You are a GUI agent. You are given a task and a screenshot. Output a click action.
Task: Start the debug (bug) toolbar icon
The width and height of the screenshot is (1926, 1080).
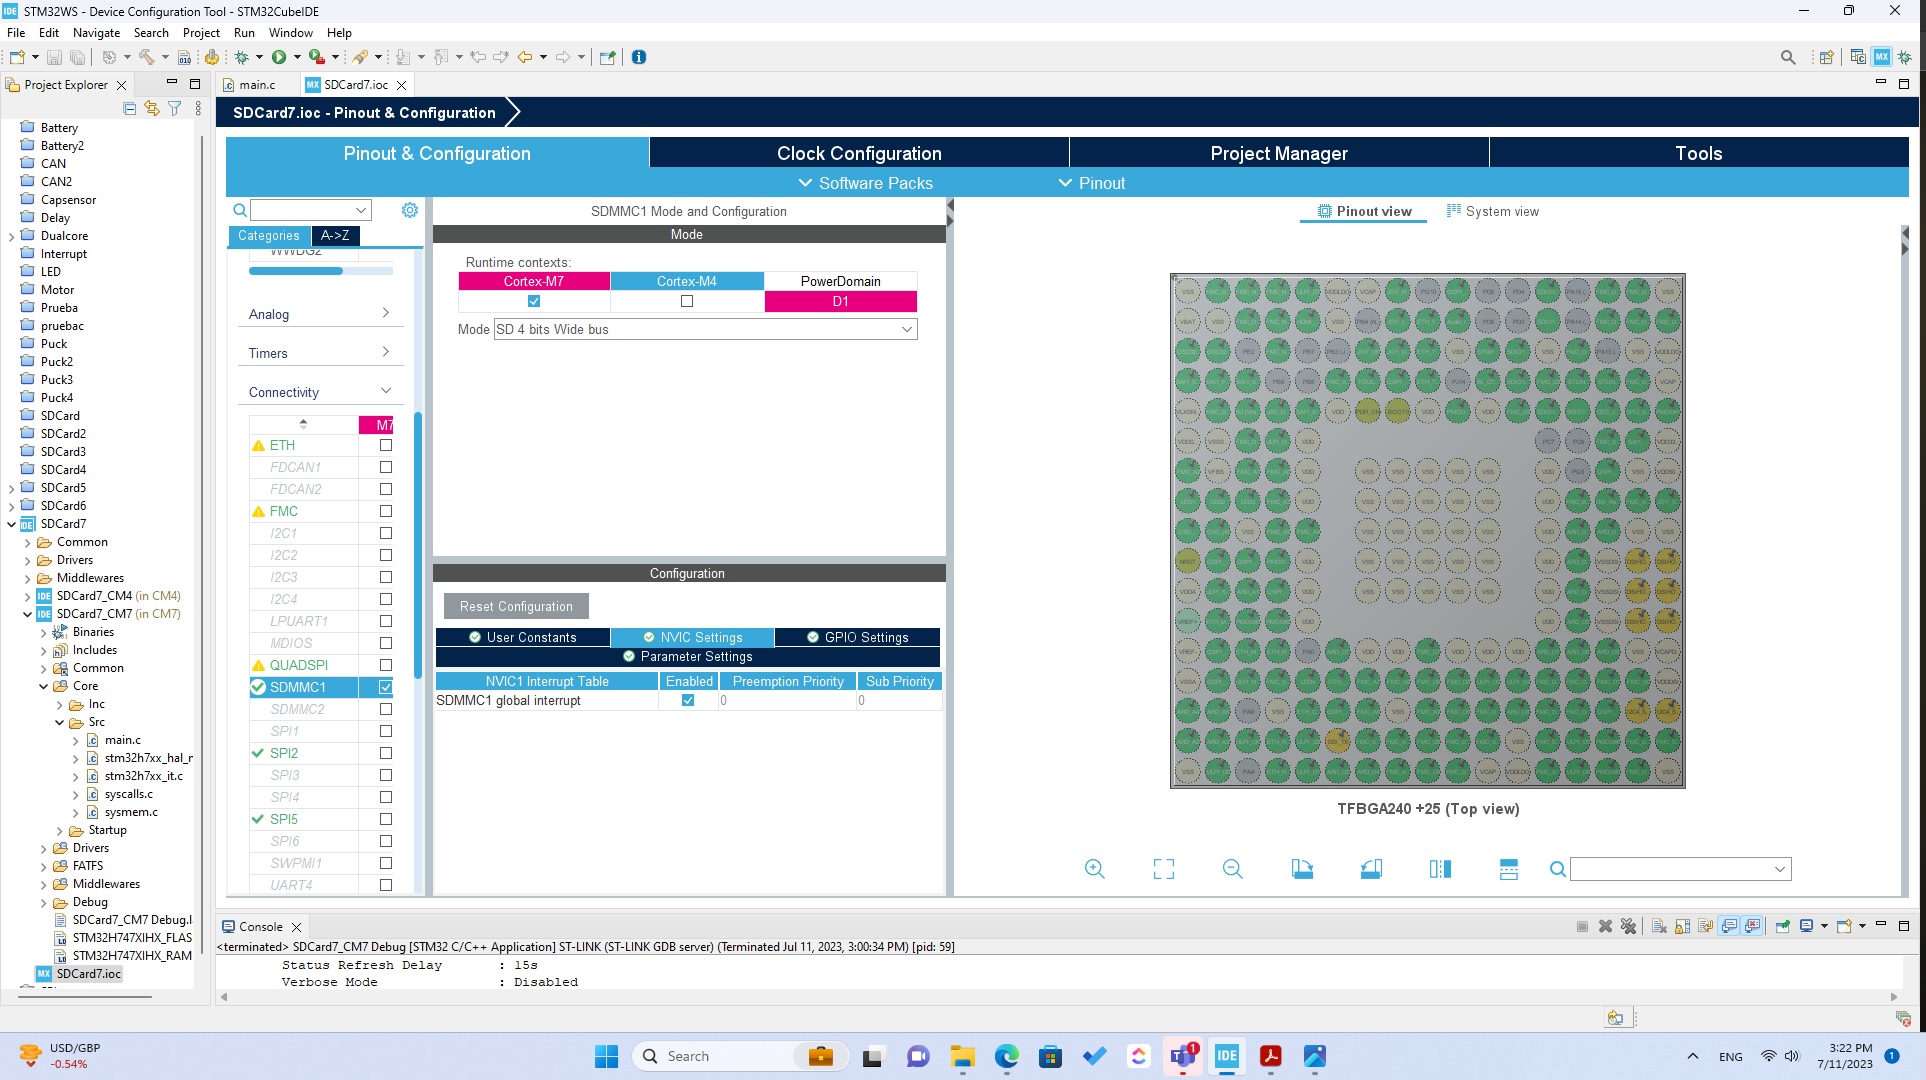pyautogui.click(x=241, y=57)
